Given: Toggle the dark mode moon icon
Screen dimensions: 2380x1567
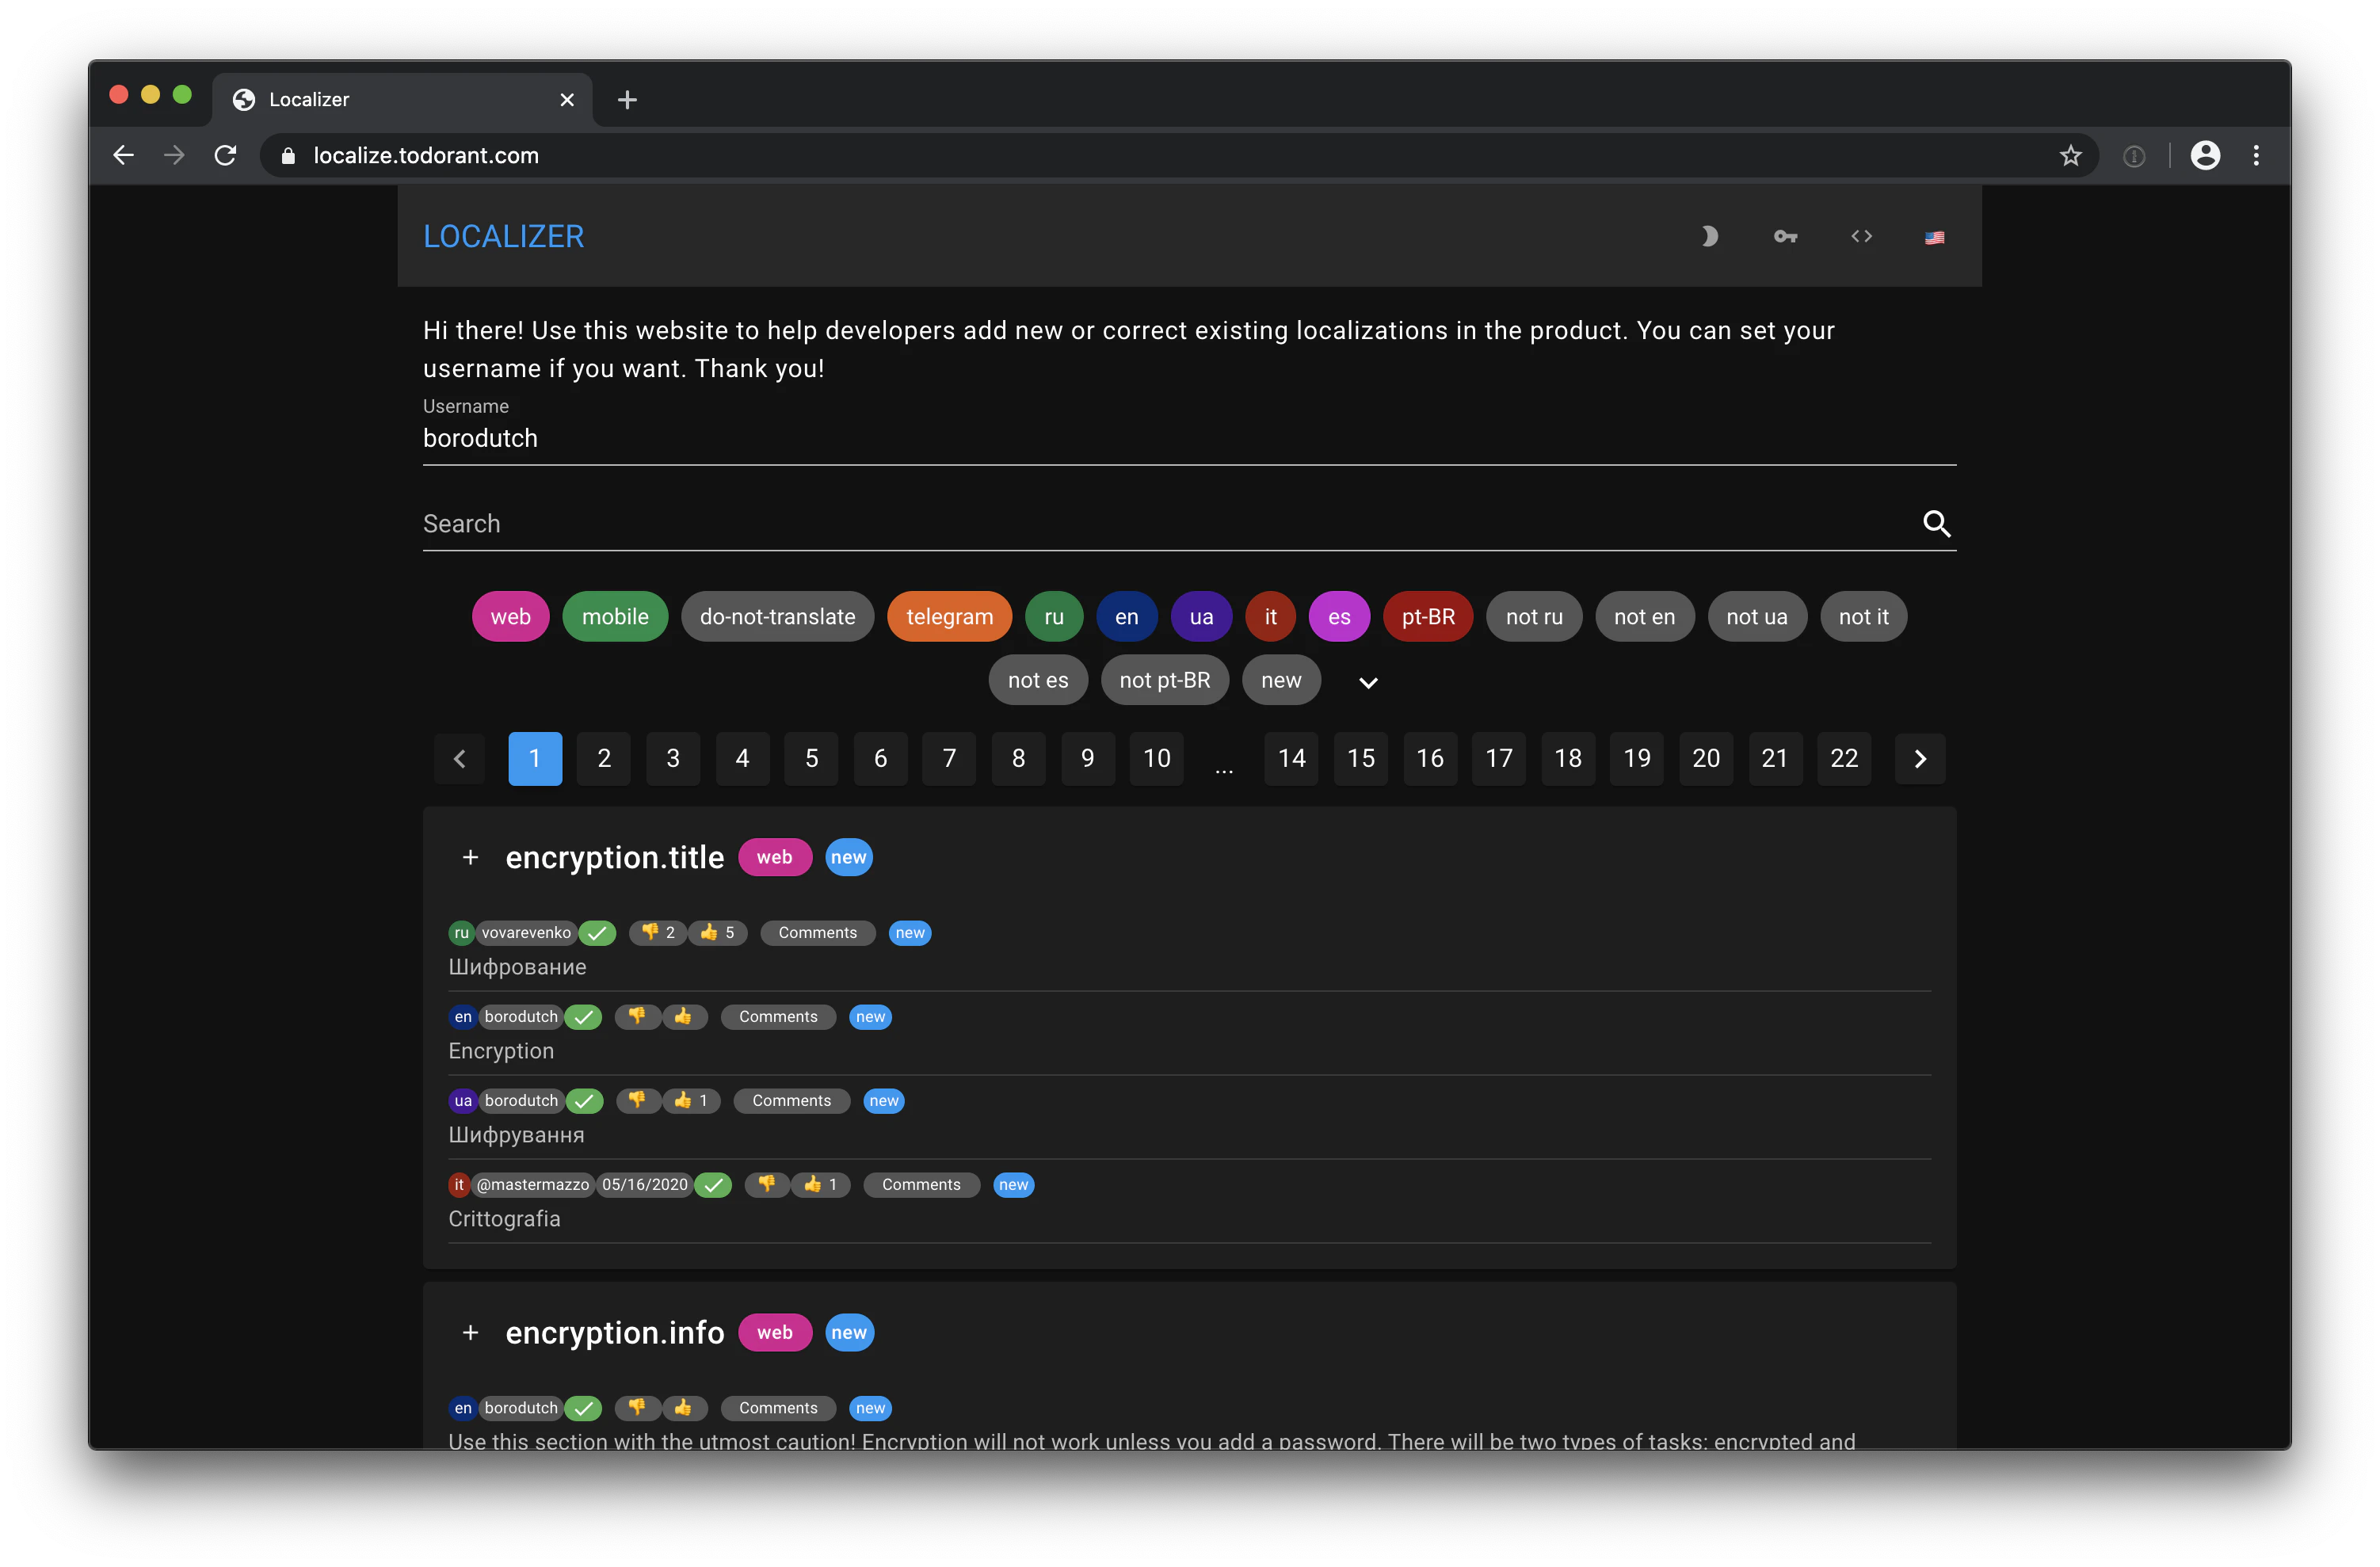Looking at the screenshot, I should (1709, 236).
